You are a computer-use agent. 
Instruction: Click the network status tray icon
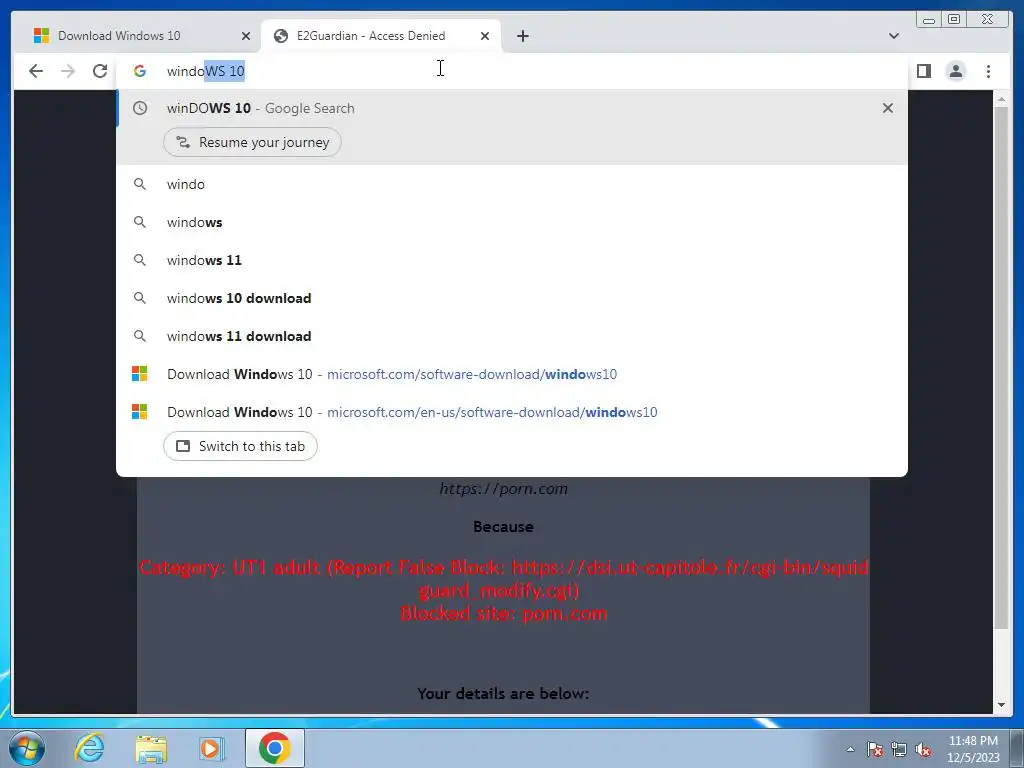point(899,749)
